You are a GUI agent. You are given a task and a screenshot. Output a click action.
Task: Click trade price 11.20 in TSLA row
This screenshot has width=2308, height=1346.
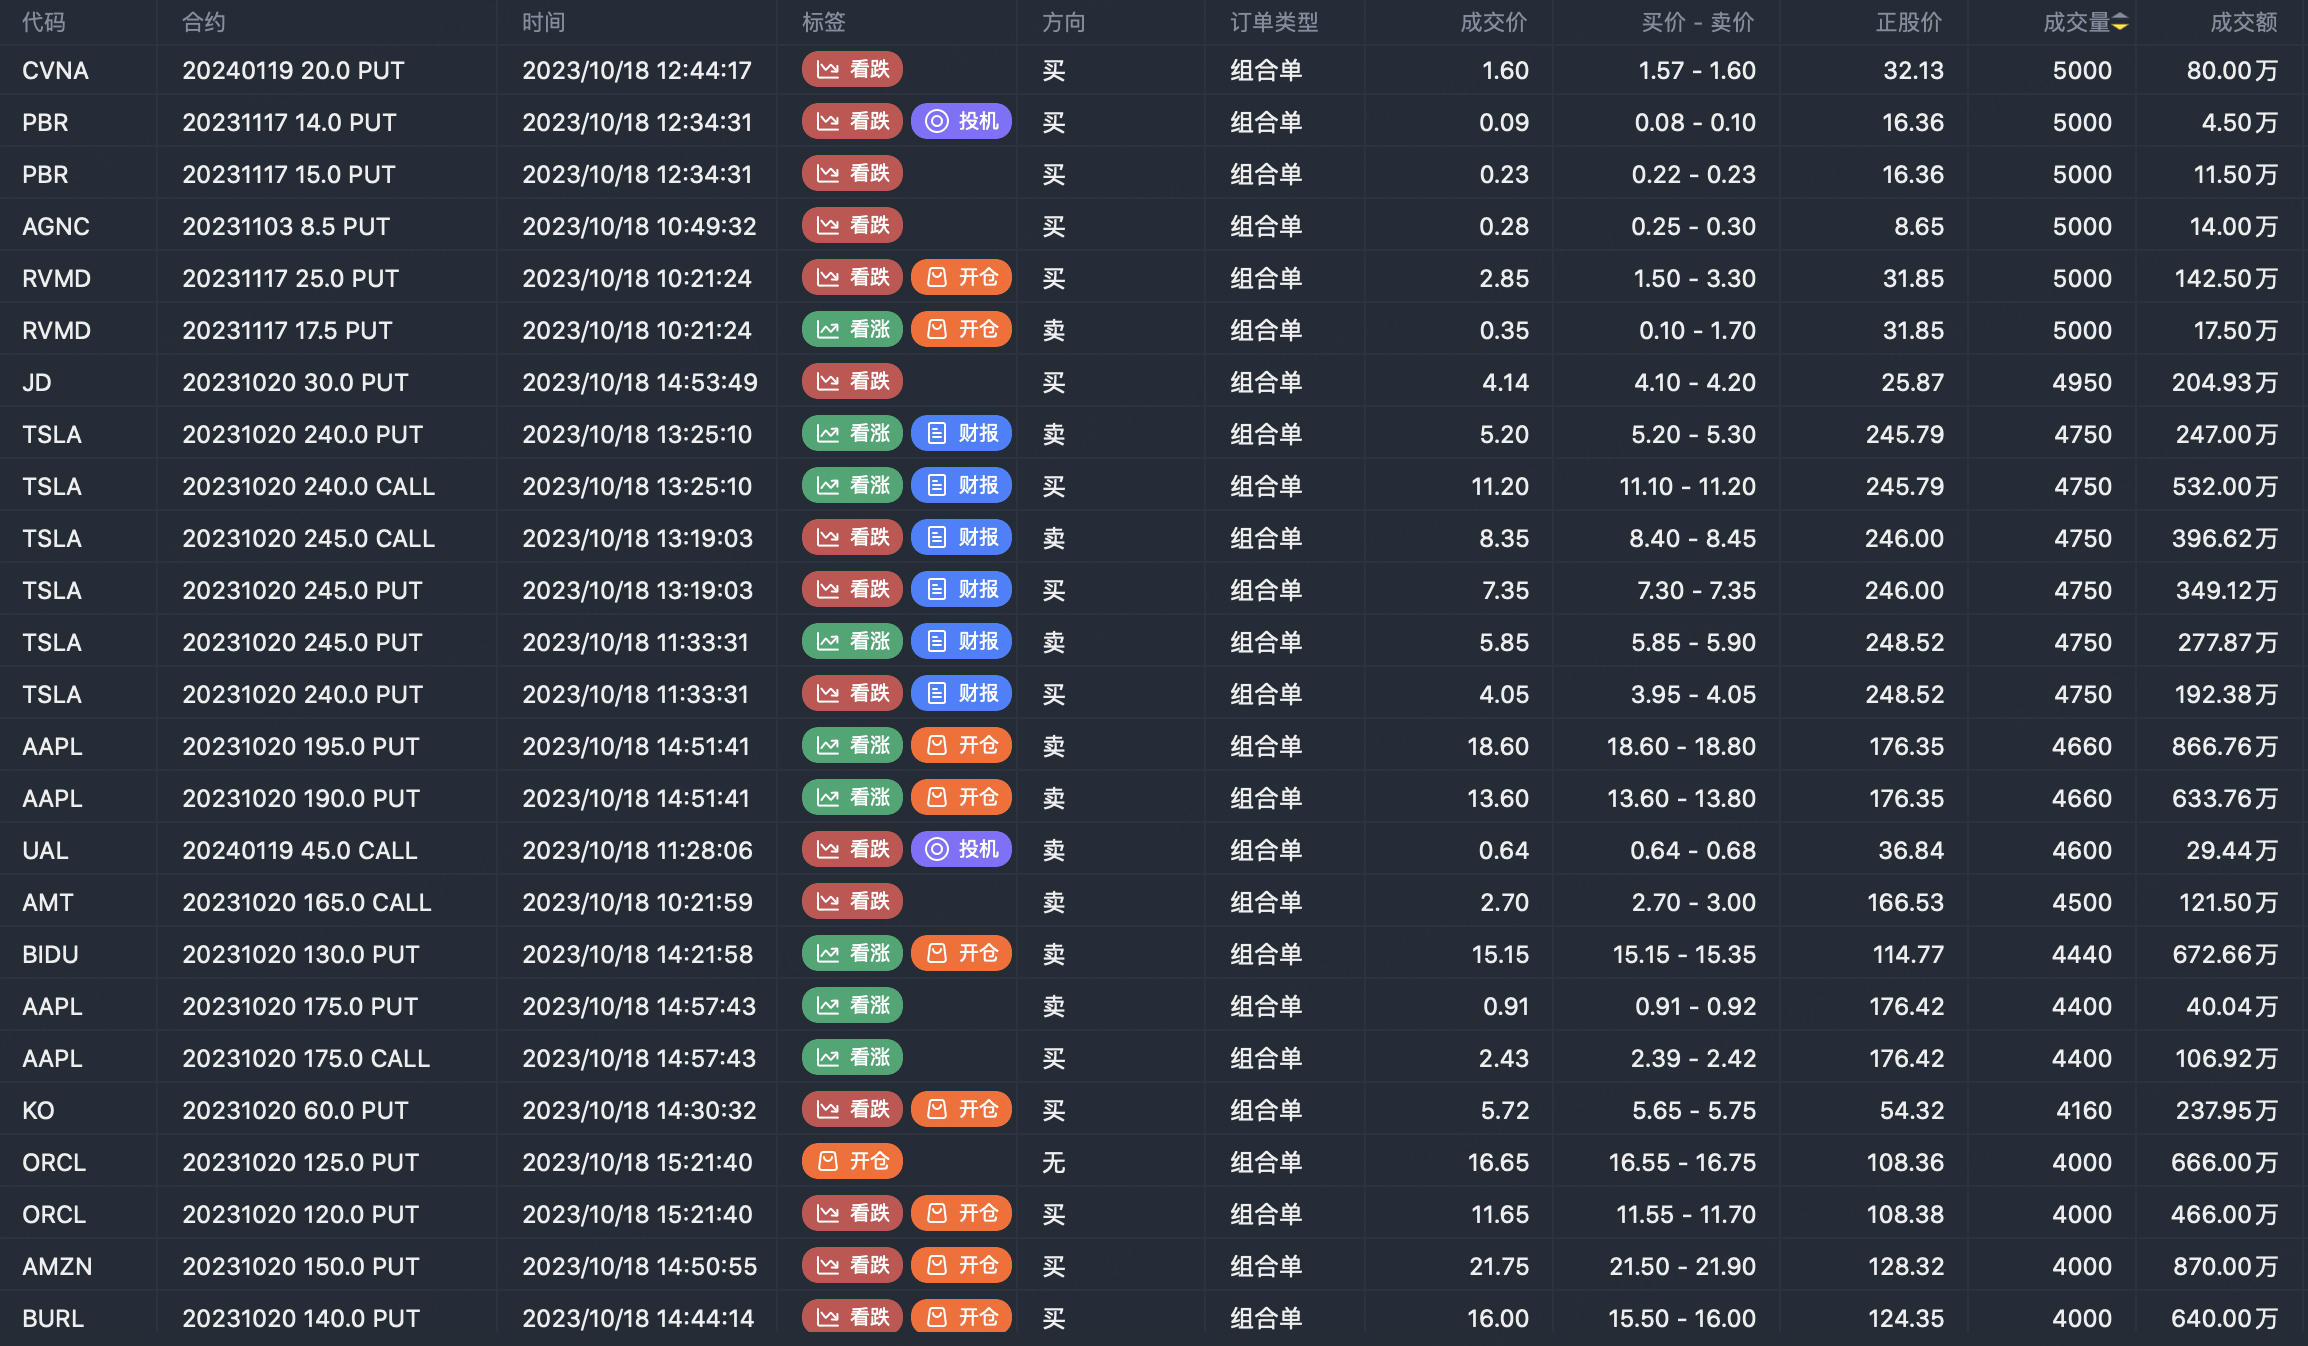click(x=1500, y=486)
